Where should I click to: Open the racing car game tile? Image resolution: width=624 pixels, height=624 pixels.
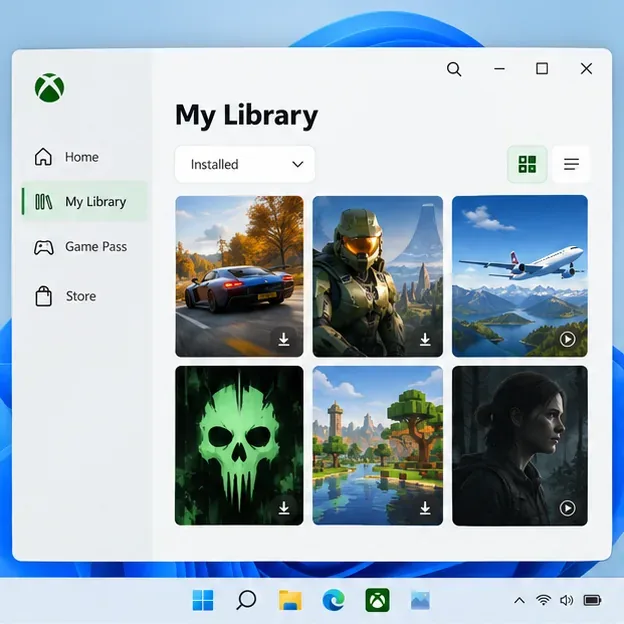click(x=239, y=276)
